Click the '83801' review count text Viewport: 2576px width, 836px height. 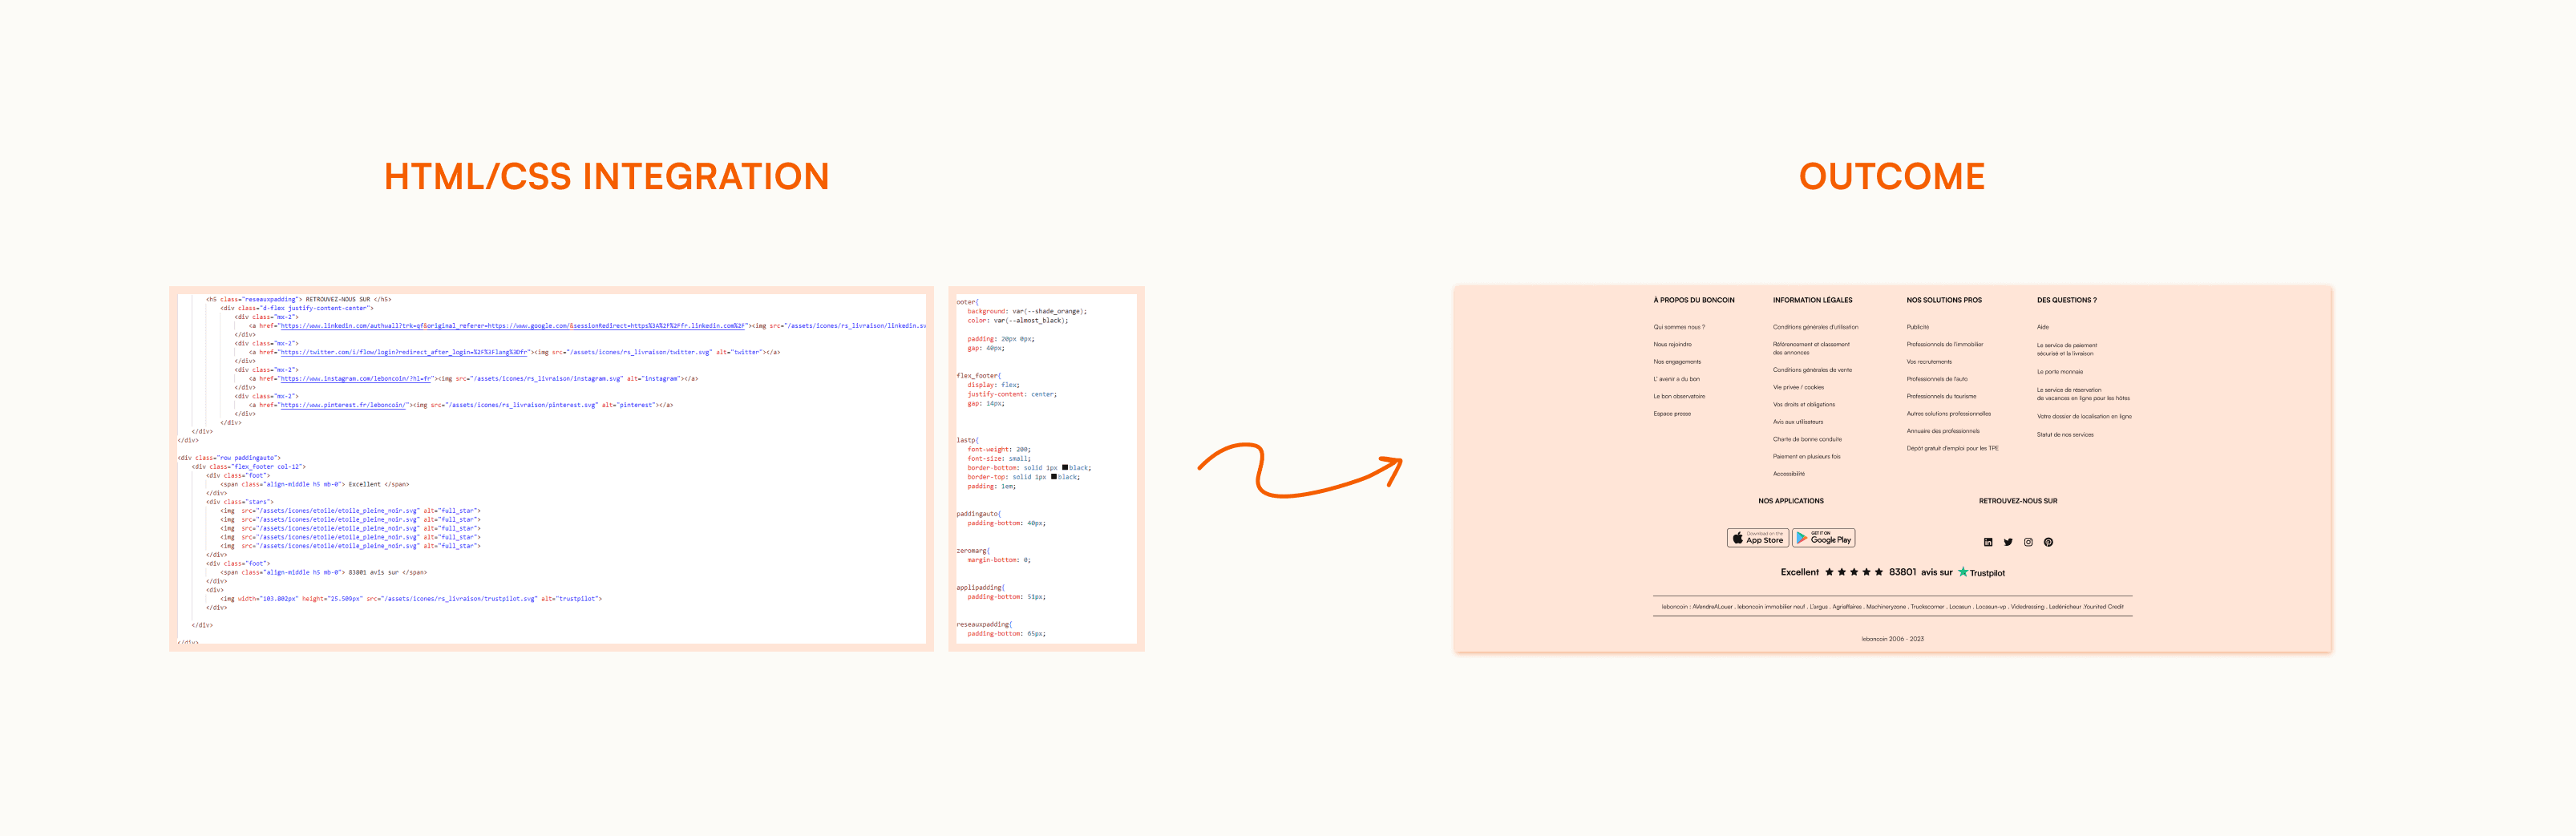pyautogui.click(x=1902, y=572)
